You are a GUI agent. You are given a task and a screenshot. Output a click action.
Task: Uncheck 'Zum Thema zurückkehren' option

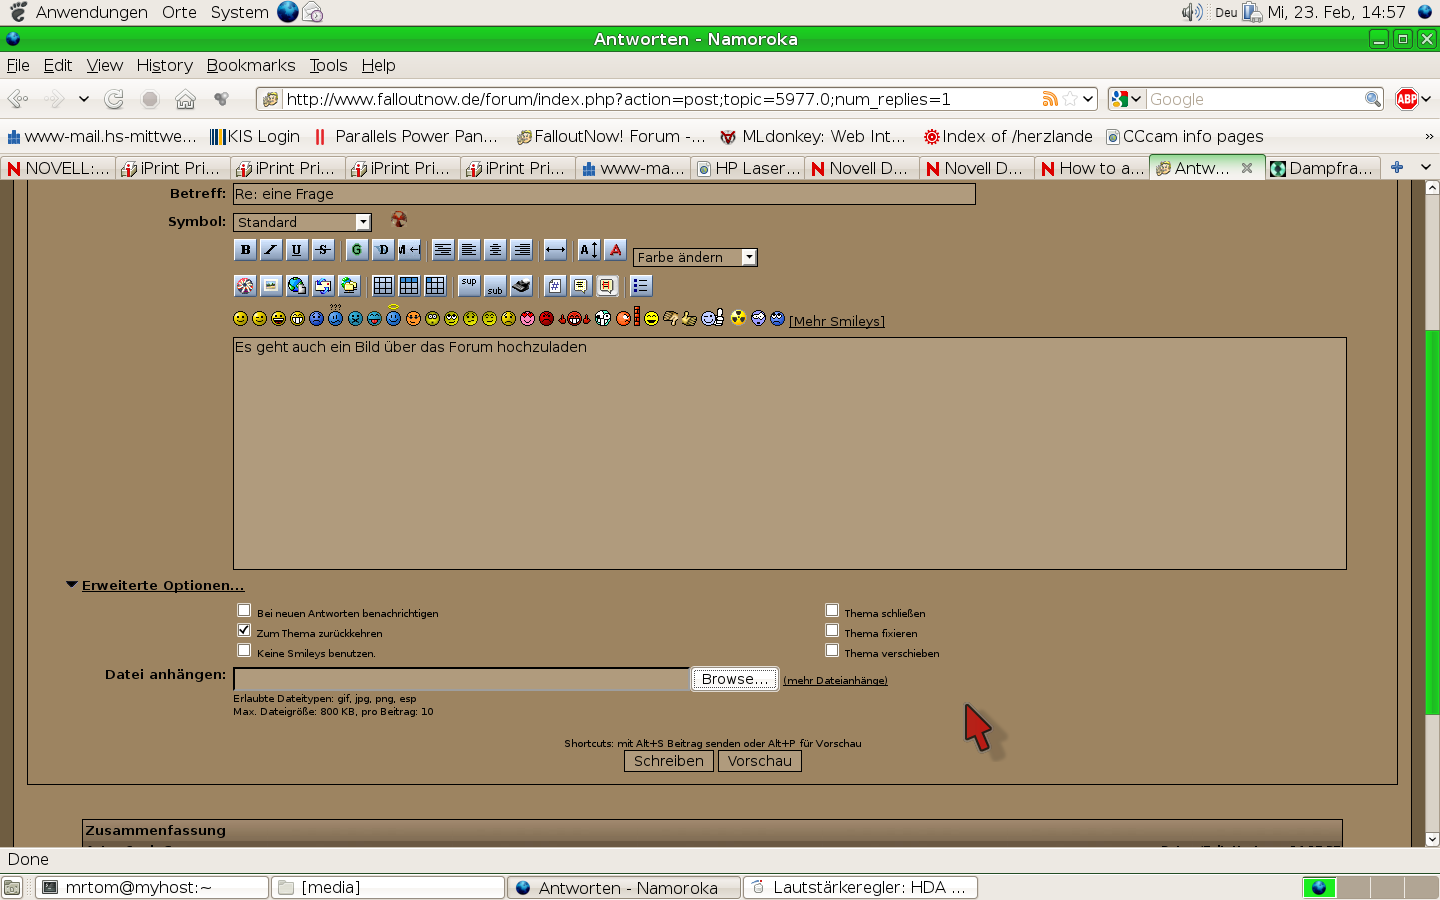coord(244,630)
